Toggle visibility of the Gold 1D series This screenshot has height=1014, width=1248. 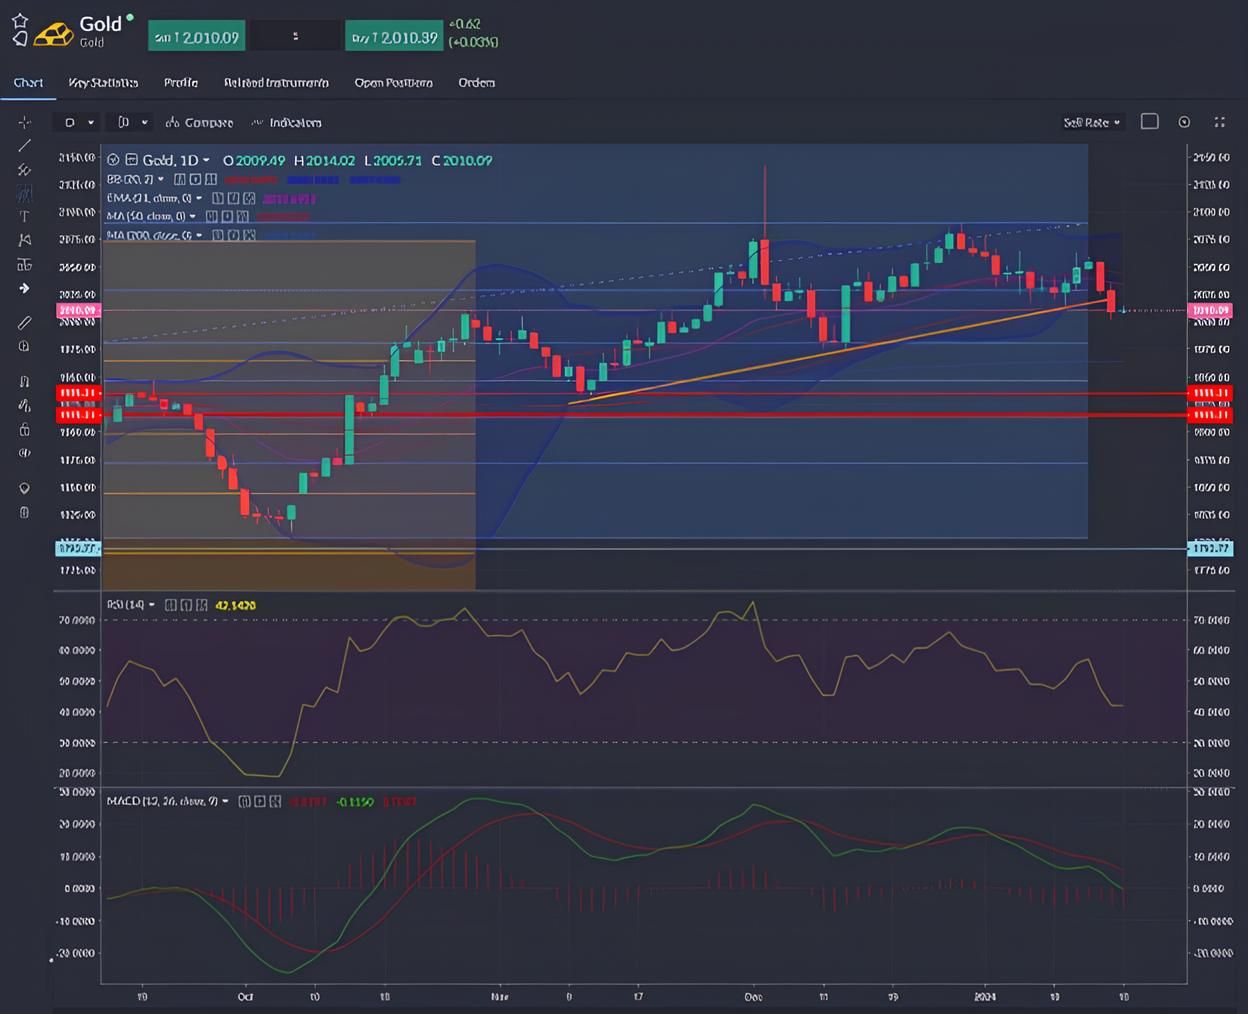coord(113,160)
